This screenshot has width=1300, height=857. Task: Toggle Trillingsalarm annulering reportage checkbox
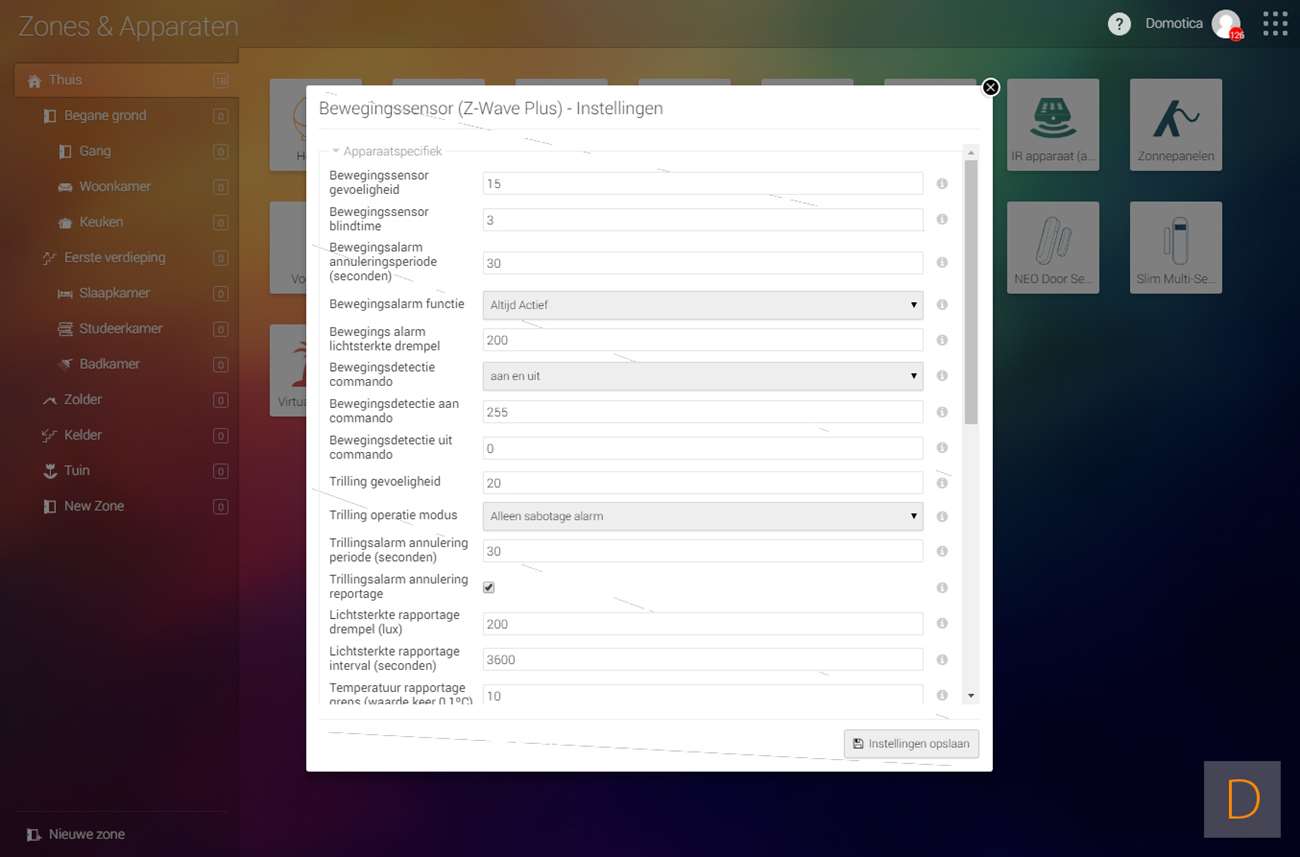tap(489, 587)
